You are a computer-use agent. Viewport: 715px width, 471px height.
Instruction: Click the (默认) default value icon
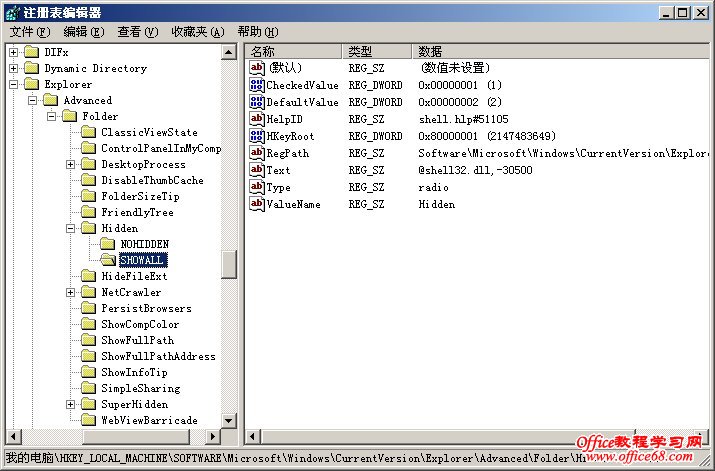click(257, 68)
